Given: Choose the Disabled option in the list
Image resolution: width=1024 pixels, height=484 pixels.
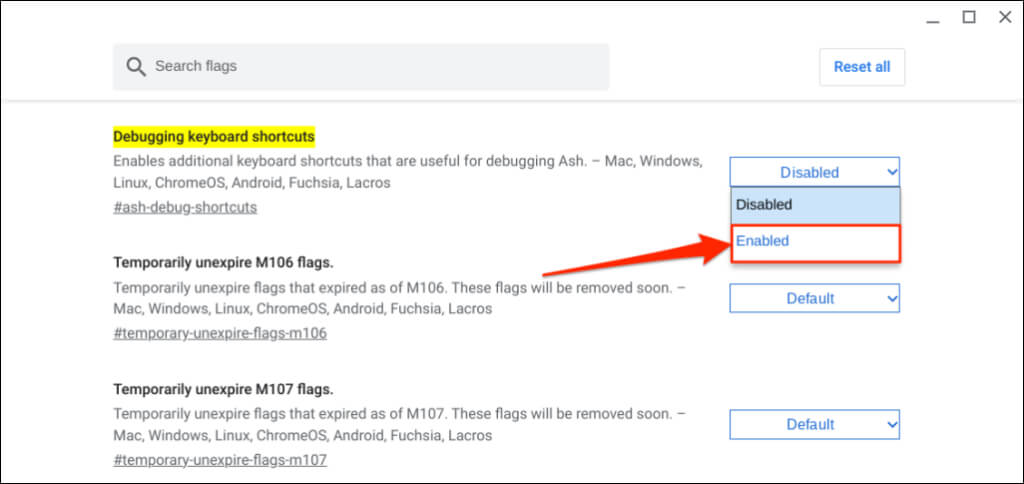Looking at the screenshot, I should point(814,204).
